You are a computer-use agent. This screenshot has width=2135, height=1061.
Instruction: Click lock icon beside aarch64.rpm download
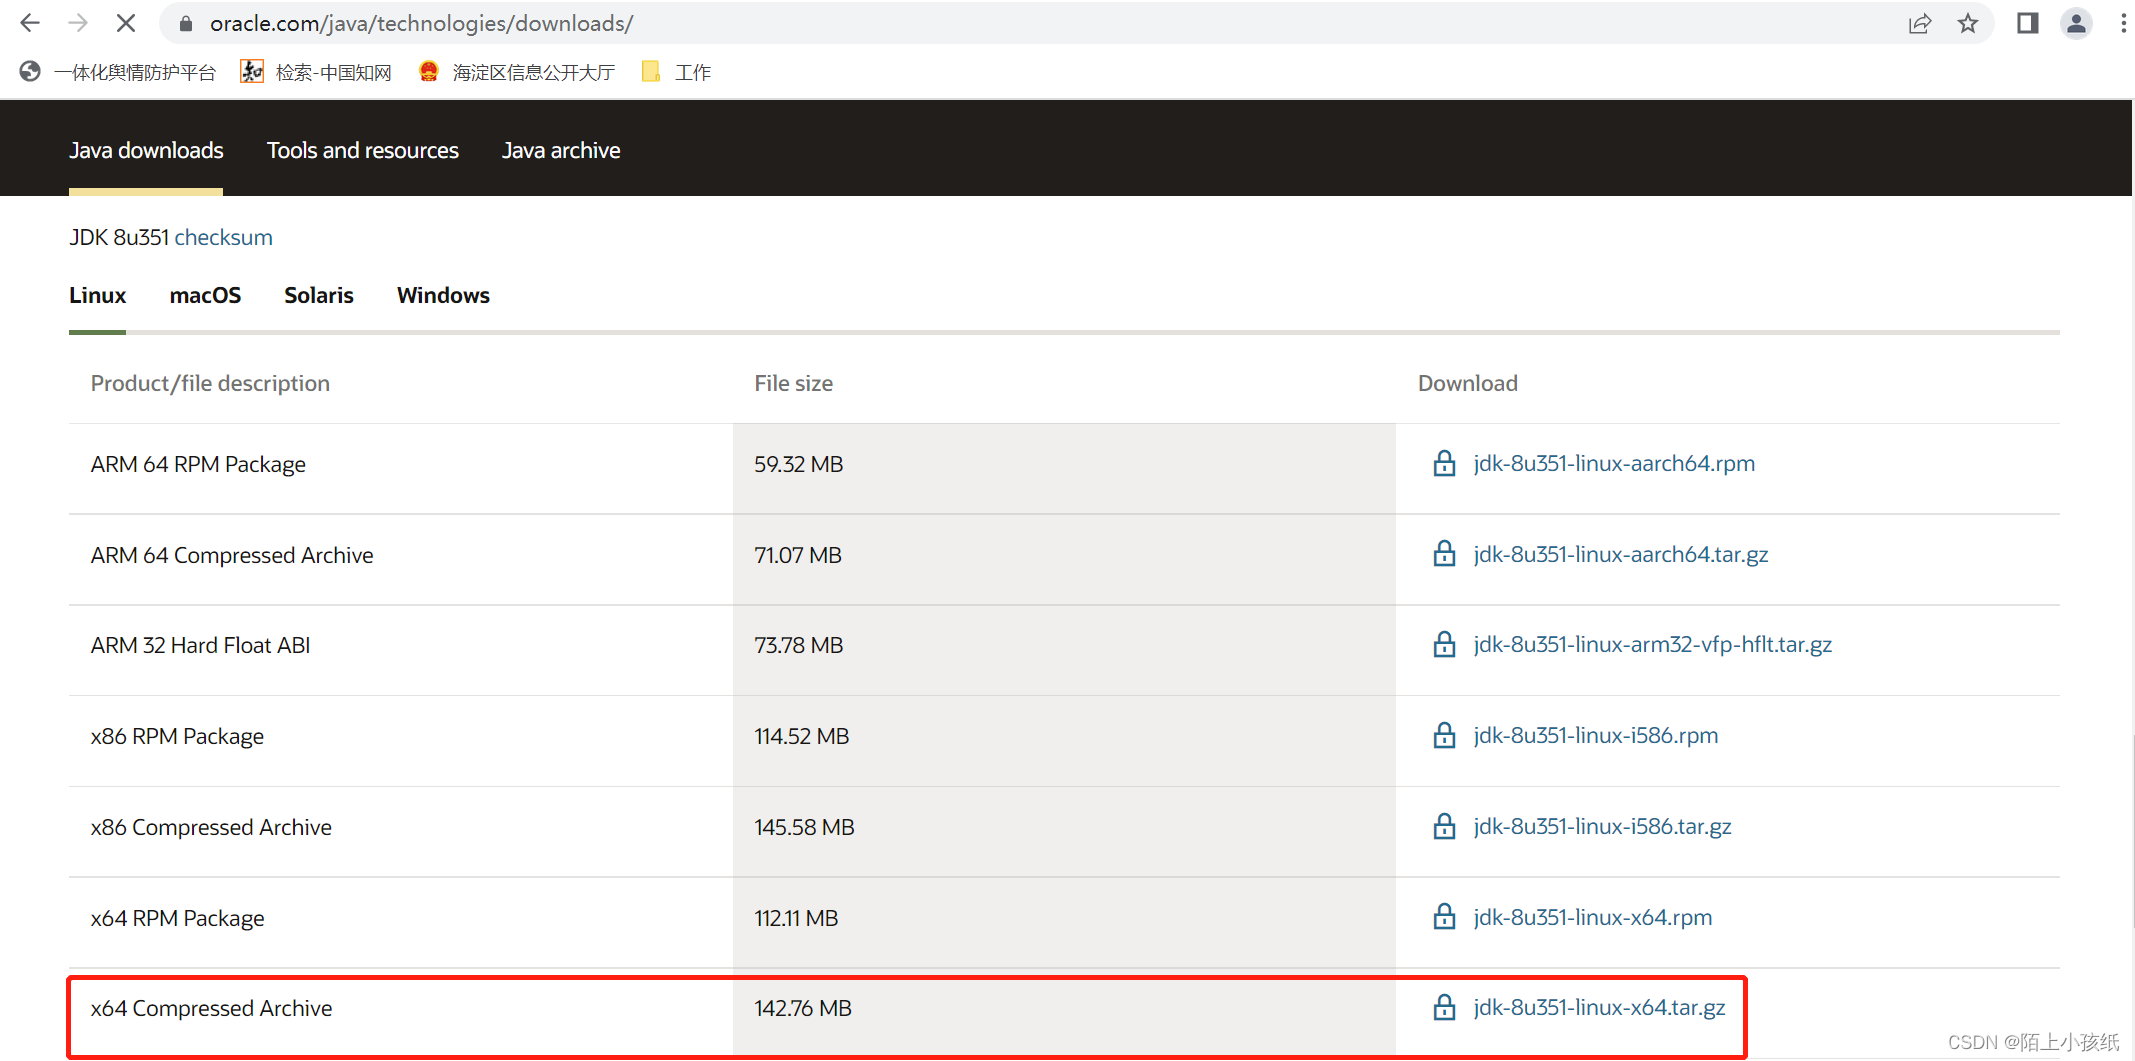pos(1444,463)
